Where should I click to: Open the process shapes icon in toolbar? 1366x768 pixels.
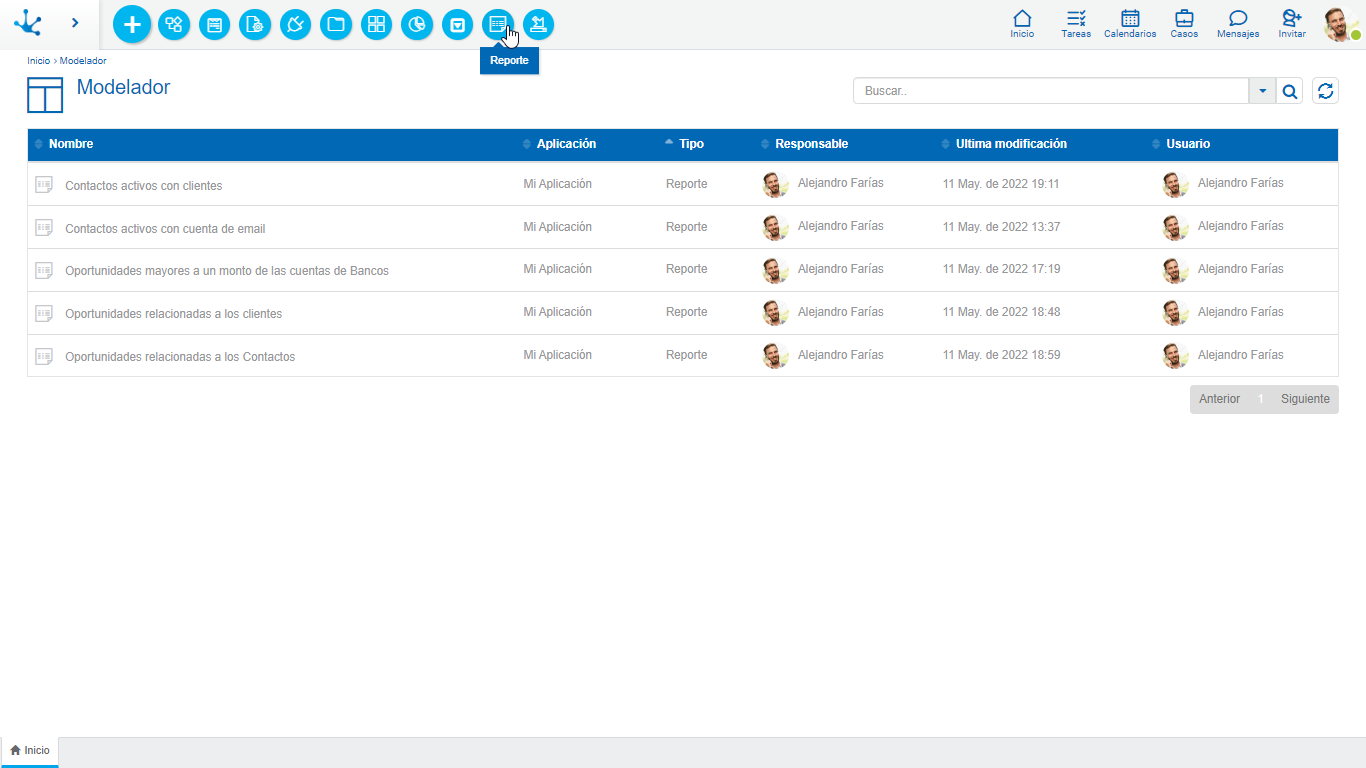(174, 25)
